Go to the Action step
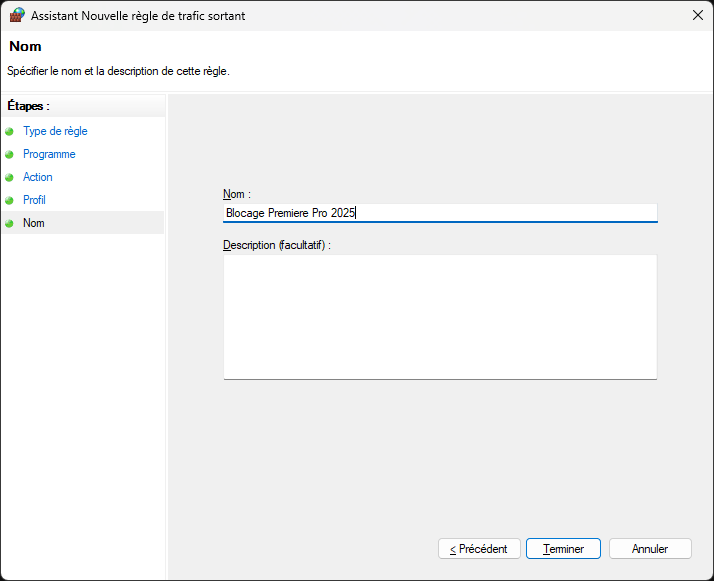This screenshot has width=714, height=581. 38,177
